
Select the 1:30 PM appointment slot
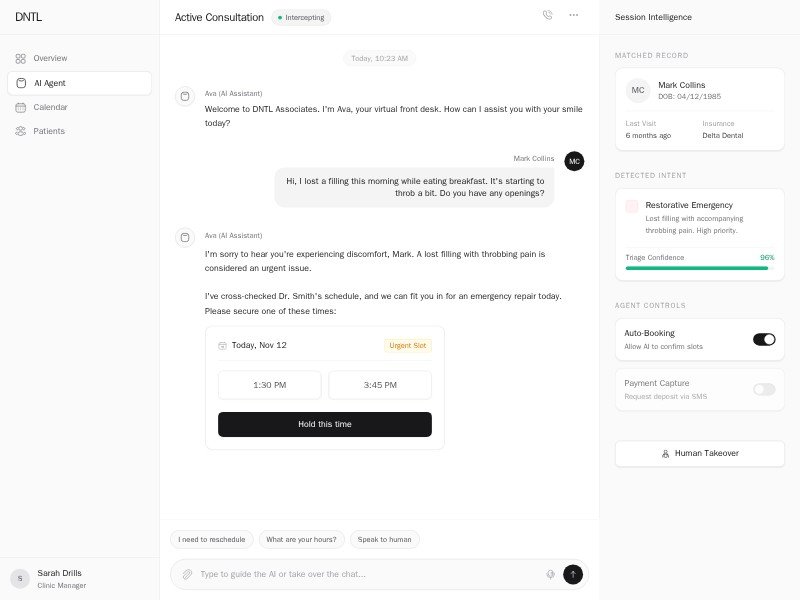[269, 385]
